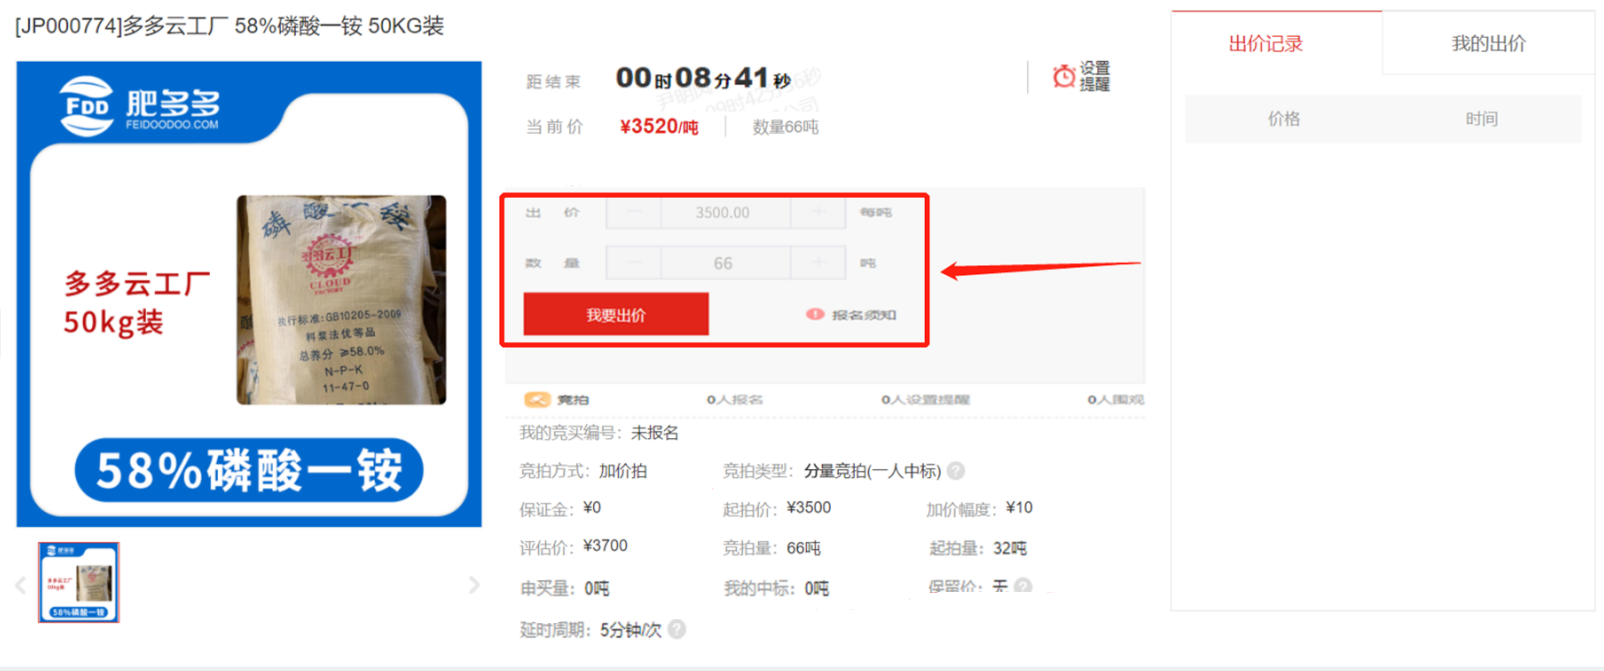Click the product title JP000774
This screenshot has height=671, width=1604.
[x=229, y=26]
